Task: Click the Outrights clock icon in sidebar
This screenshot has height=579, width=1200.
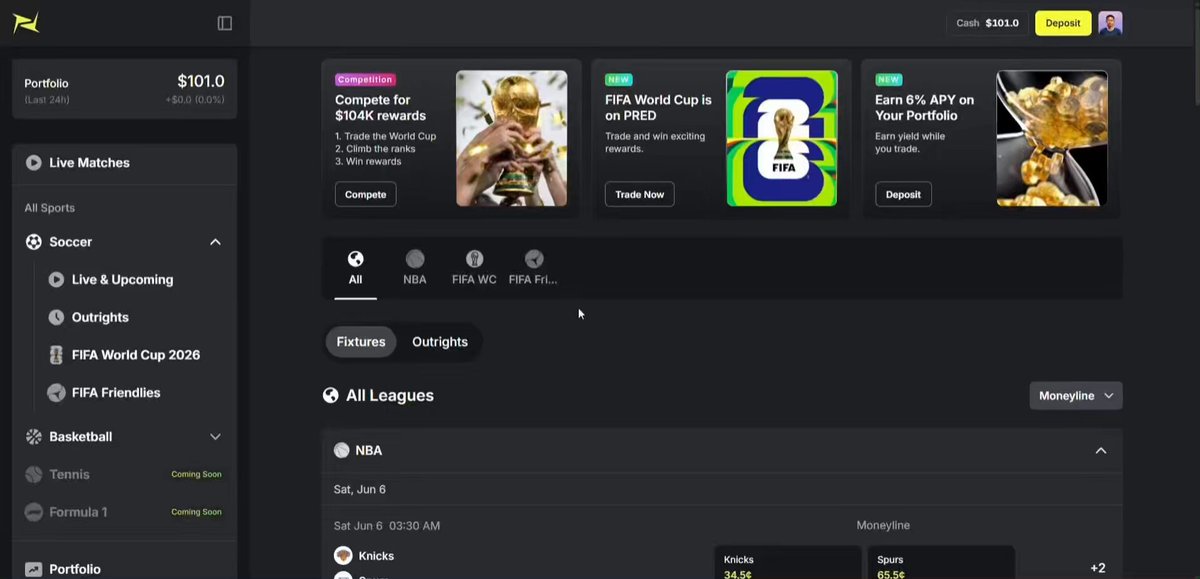Action: point(56,317)
